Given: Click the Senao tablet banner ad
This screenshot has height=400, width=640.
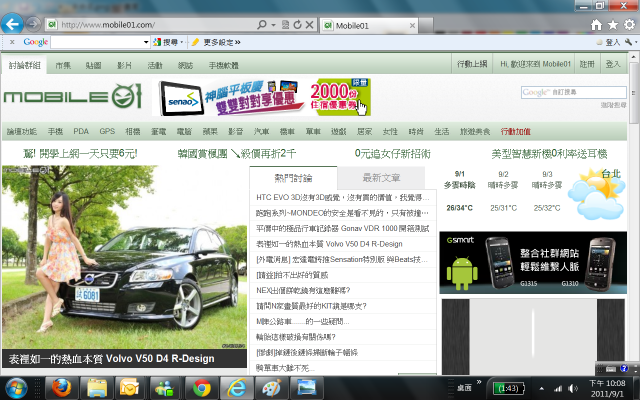Looking at the screenshot, I should 261,97.
